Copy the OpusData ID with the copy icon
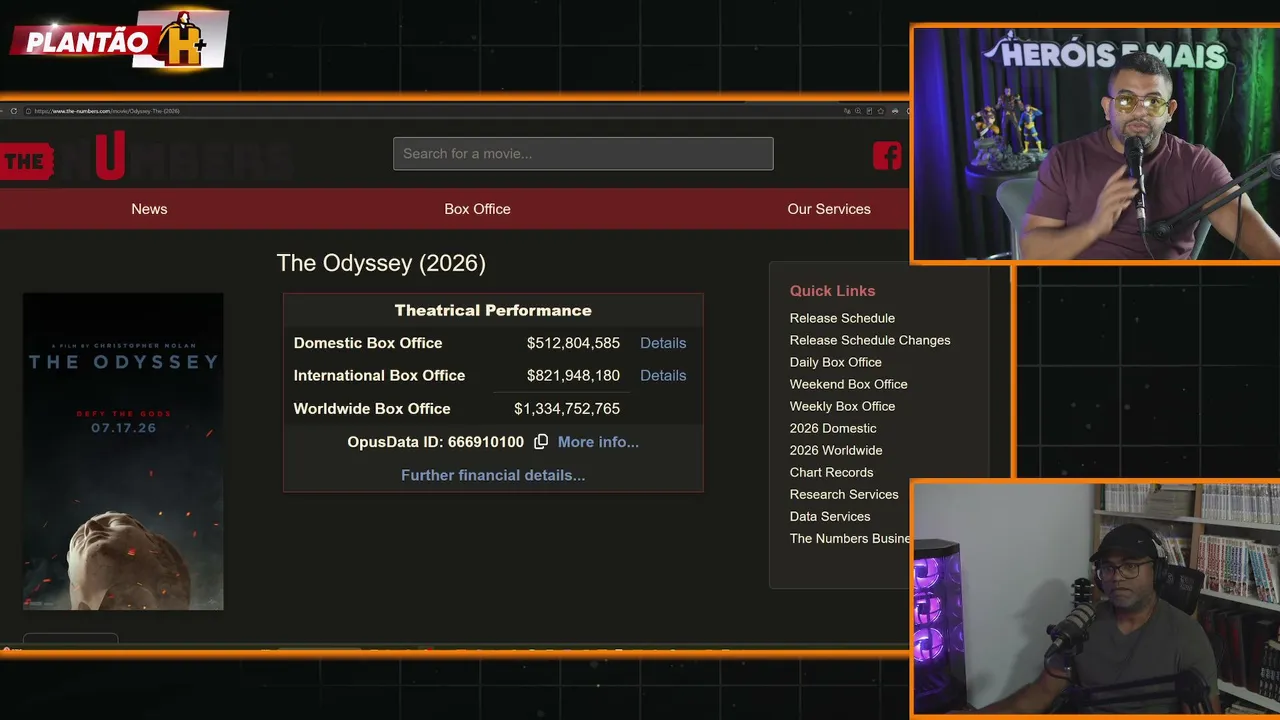Screen dimensions: 1280x720 point(541,442)
